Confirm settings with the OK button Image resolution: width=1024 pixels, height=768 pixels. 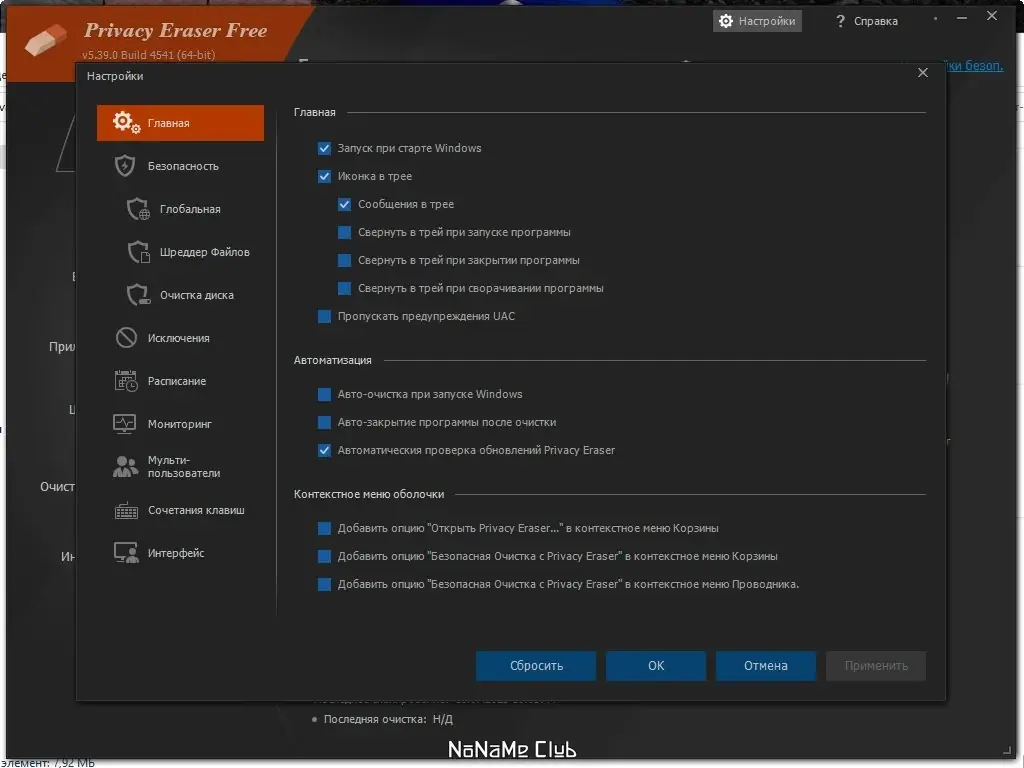656,665
